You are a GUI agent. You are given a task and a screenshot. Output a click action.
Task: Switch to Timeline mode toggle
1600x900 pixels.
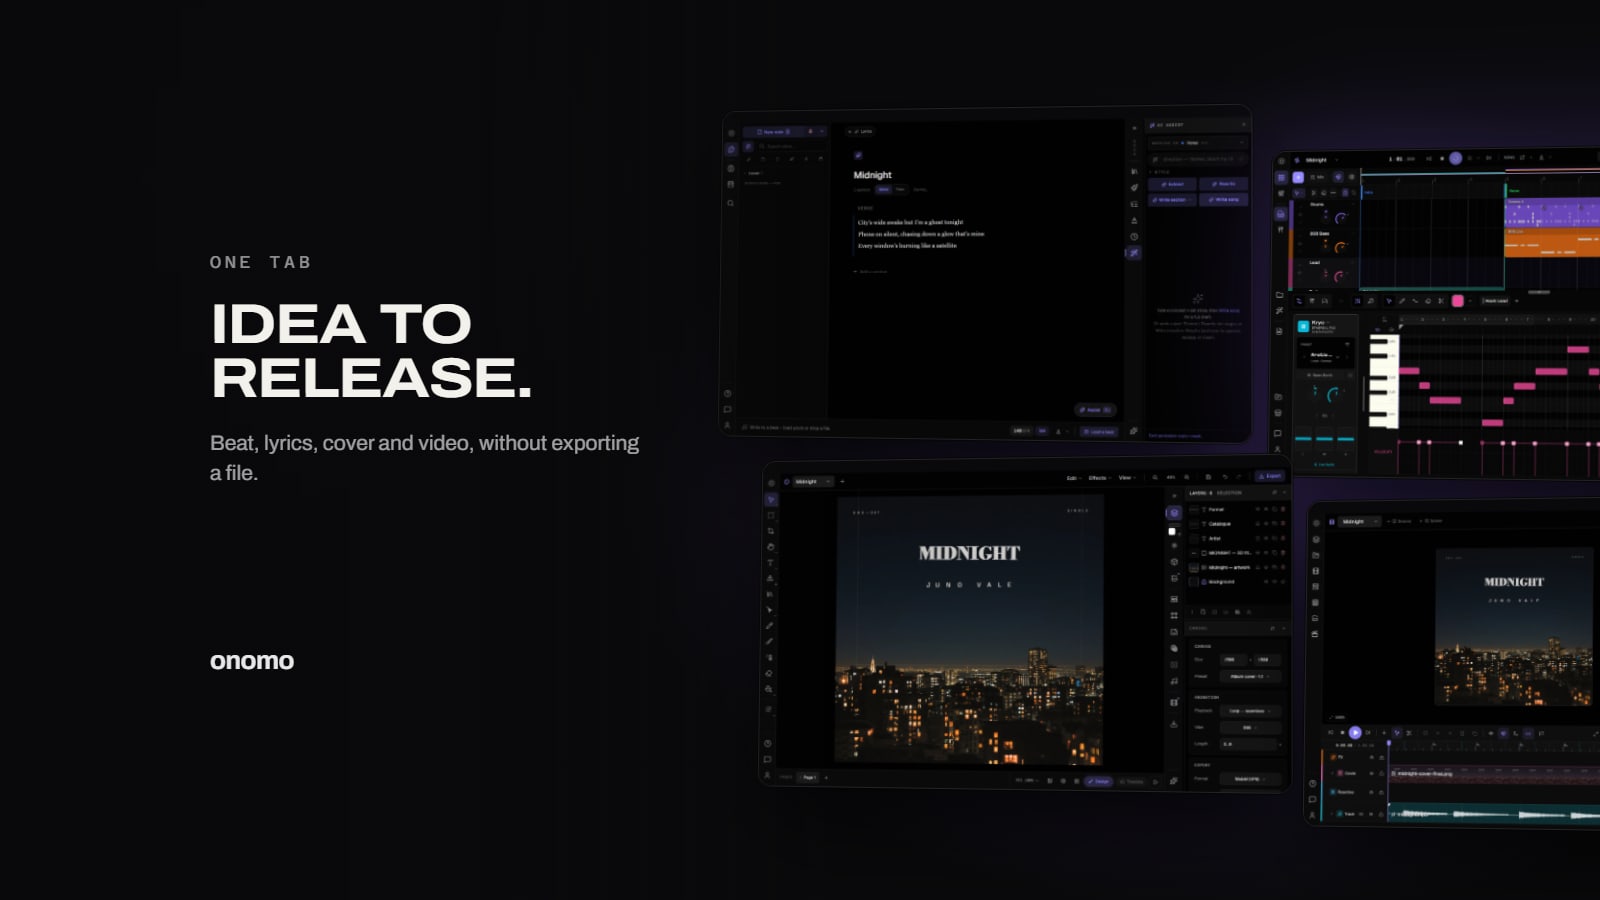pos(1132,782)
